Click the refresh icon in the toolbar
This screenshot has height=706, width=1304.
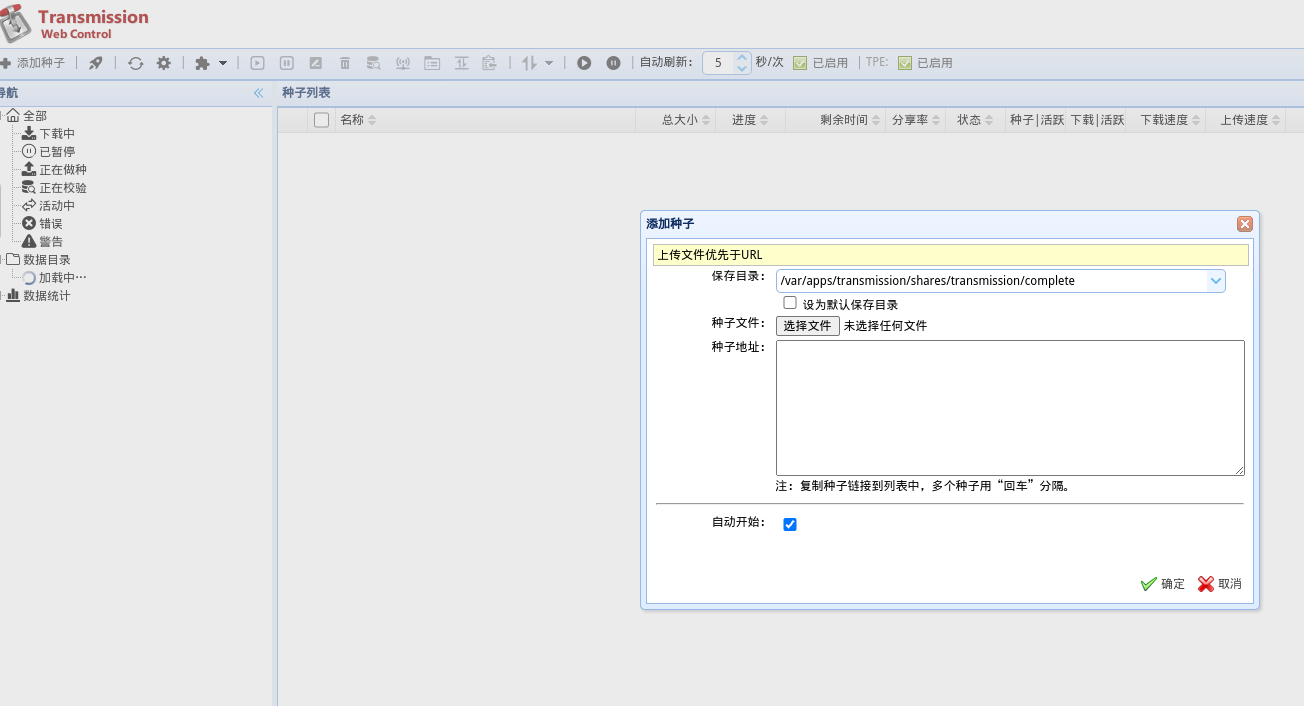[135, 63]
